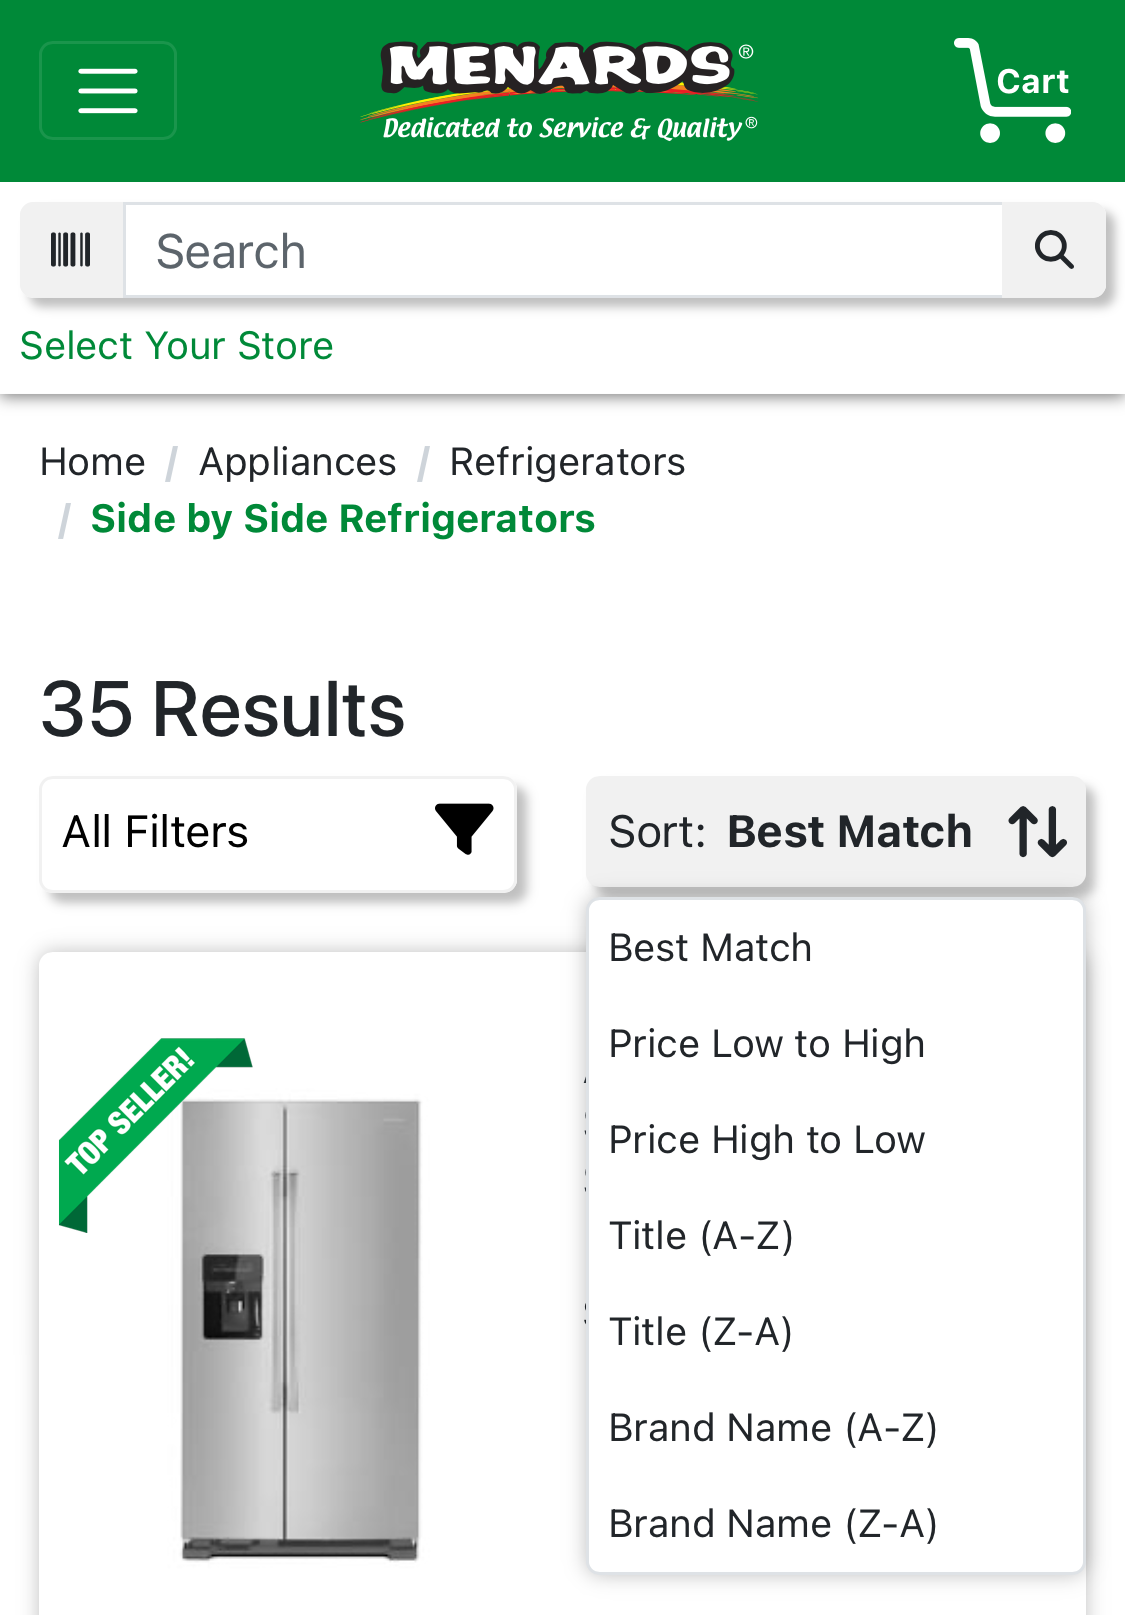Image resolution: width=1125 pixels, height=1615 pixels.
Task: Choose Title (Z-A) from sort menu
Action: tap(700, 1331)
